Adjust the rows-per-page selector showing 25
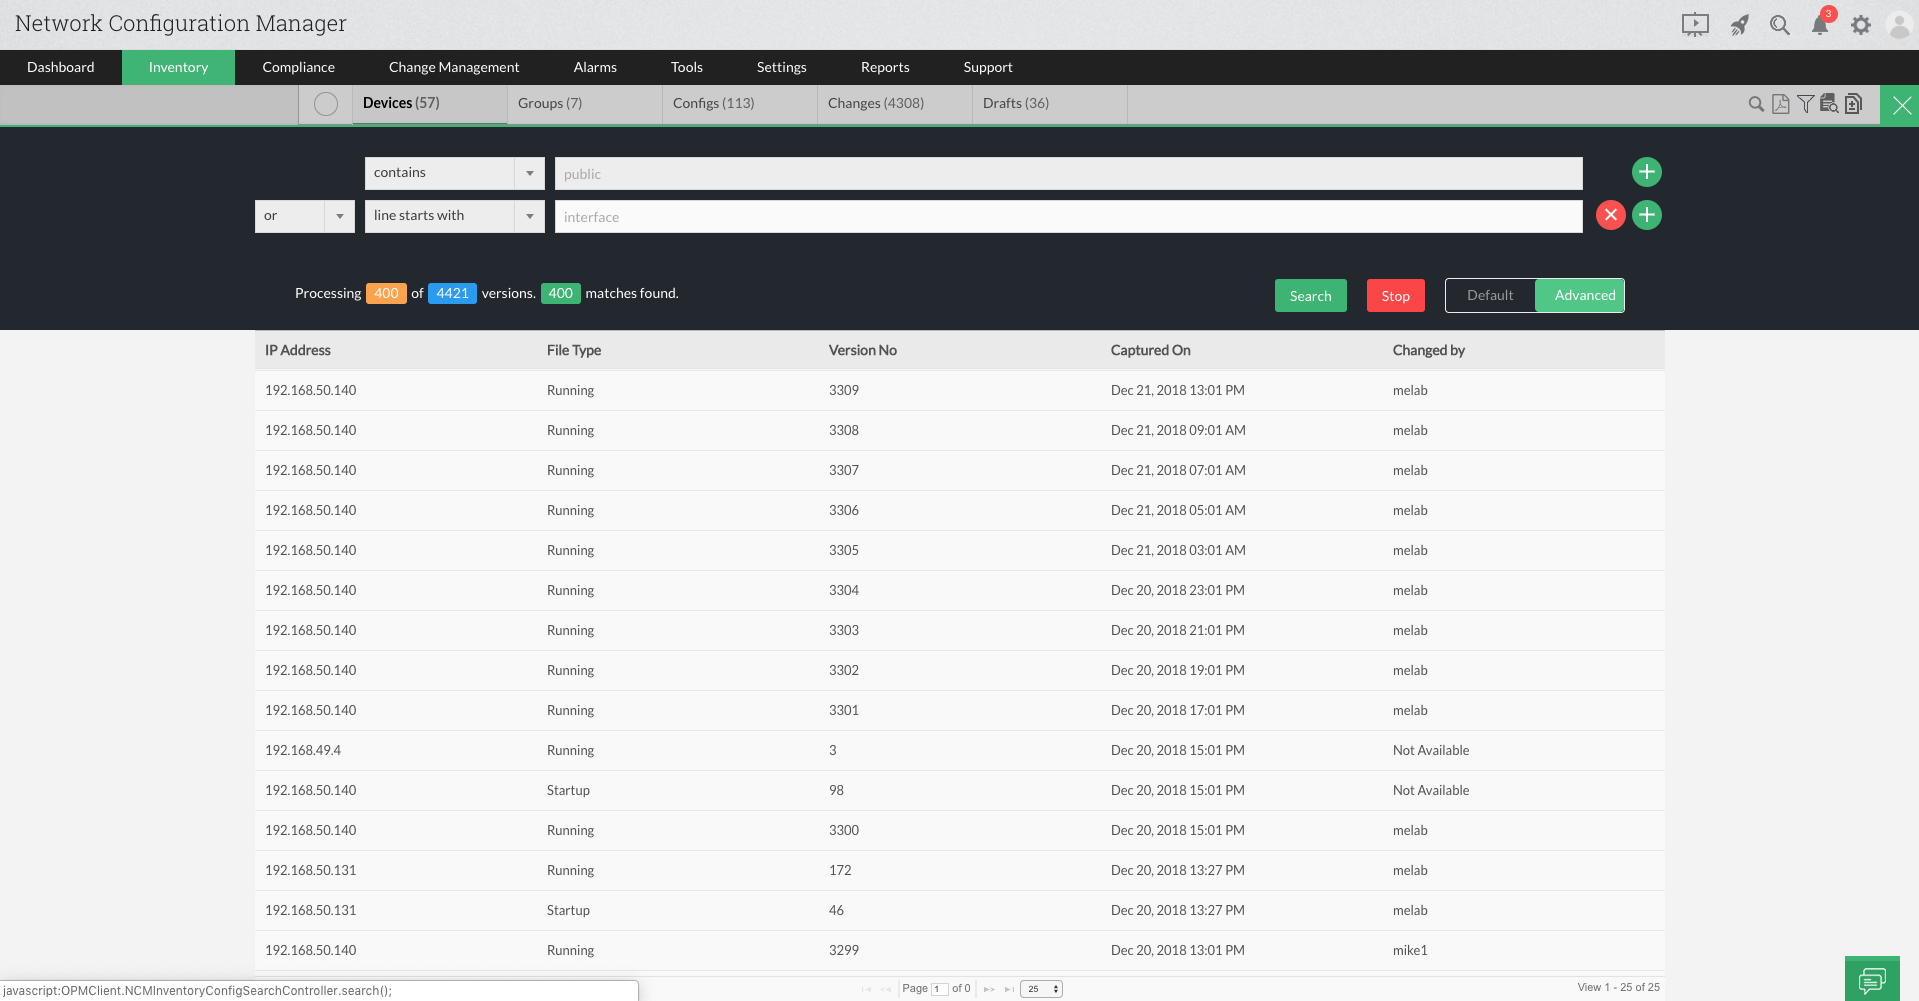Screen dimensions: 1919x1001 click(1040, 988)
